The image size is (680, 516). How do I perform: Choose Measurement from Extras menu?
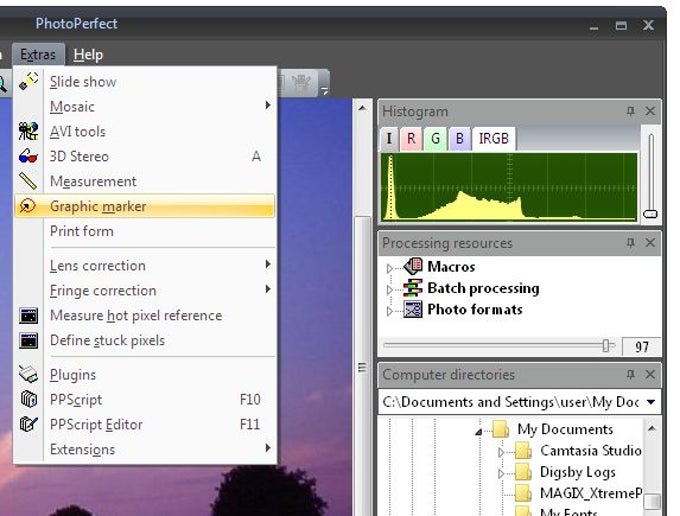(145, 181)
